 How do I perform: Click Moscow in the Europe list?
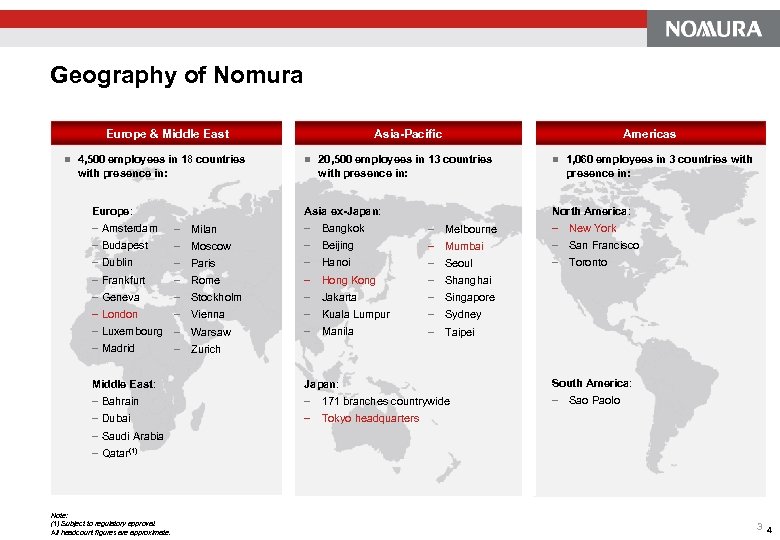(x=211, y=246)
